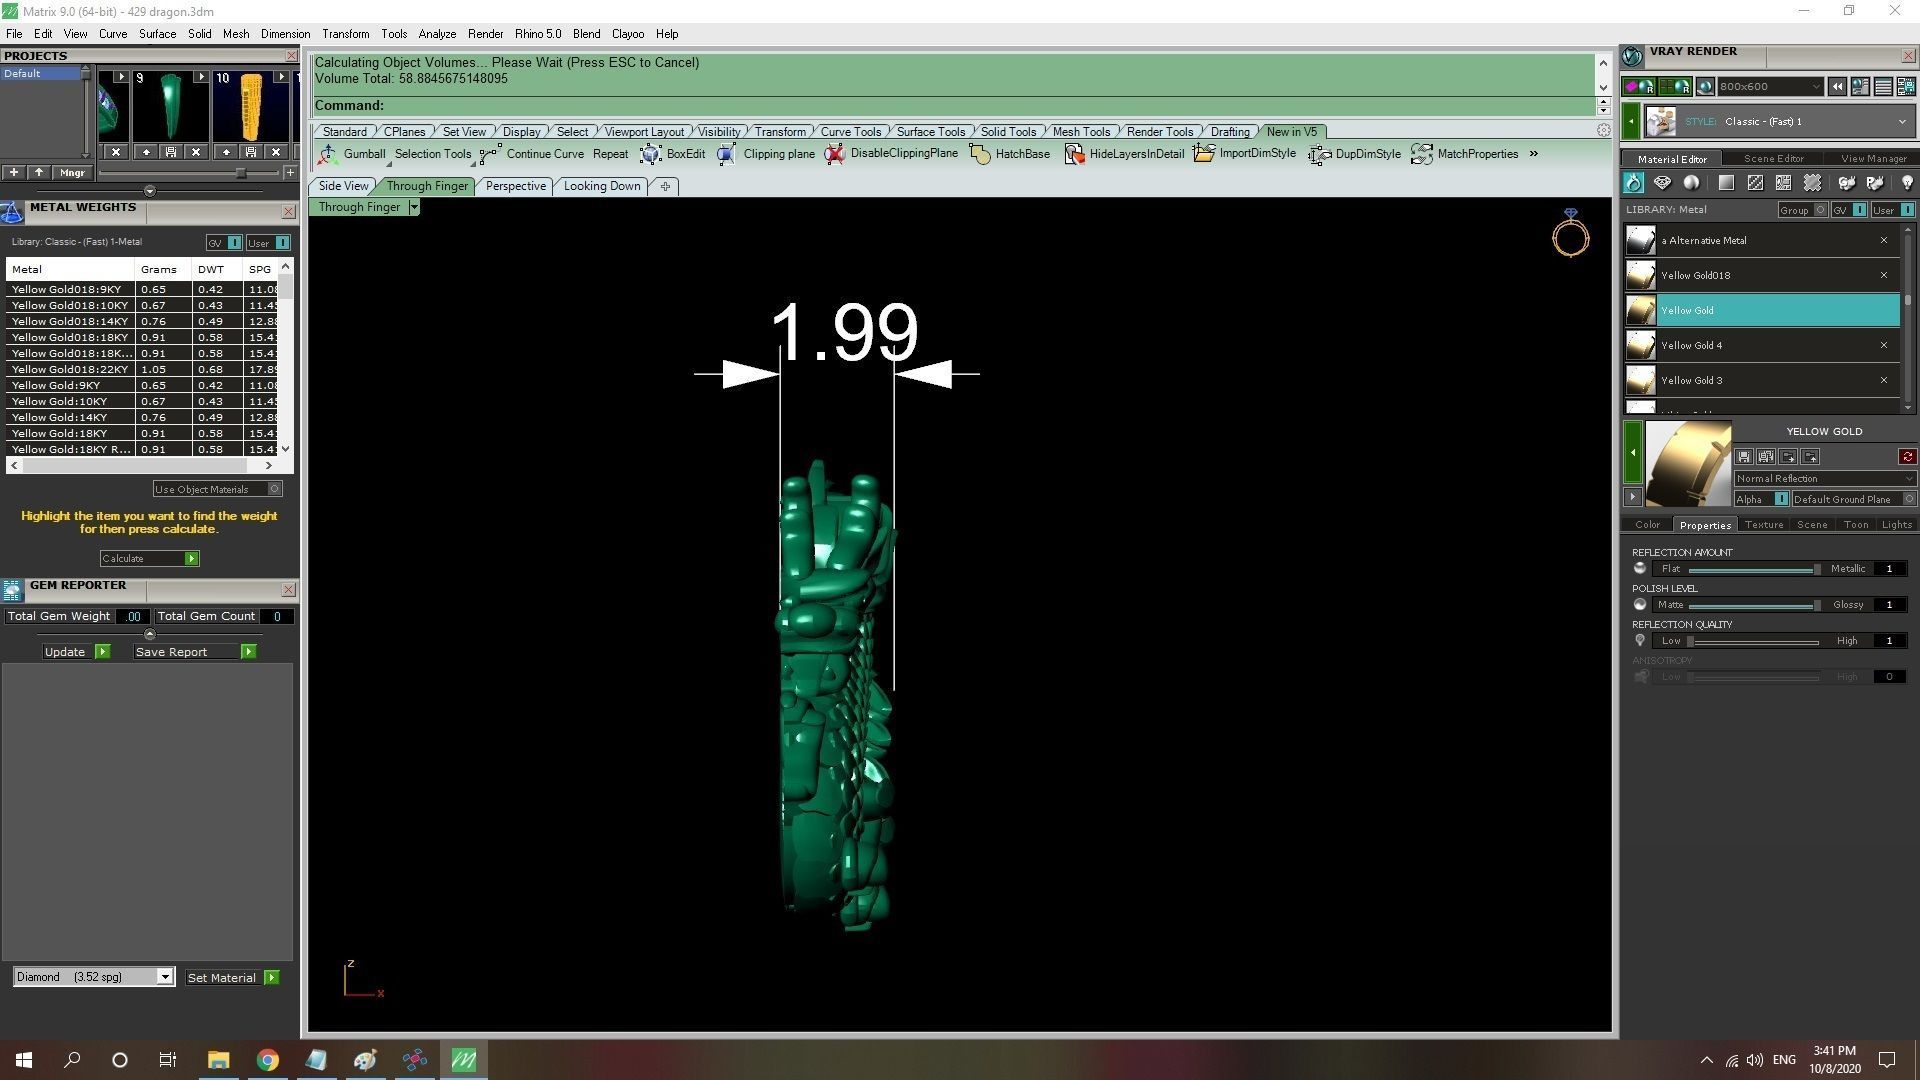Enable the Clipping plane tool
1920x1080 pixels.
click(x=727, y=154)
